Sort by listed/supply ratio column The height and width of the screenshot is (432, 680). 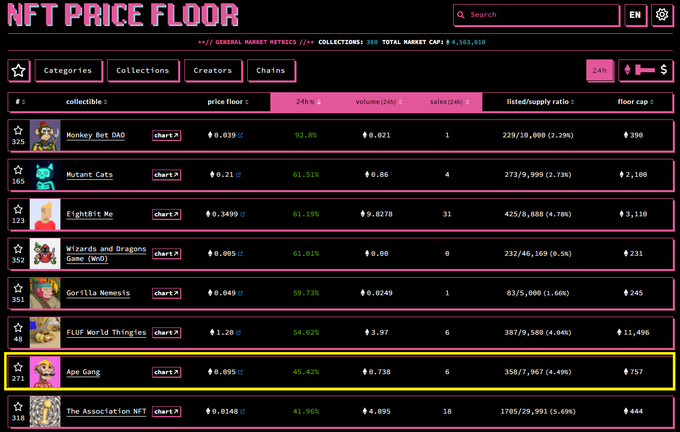[540, 102]
